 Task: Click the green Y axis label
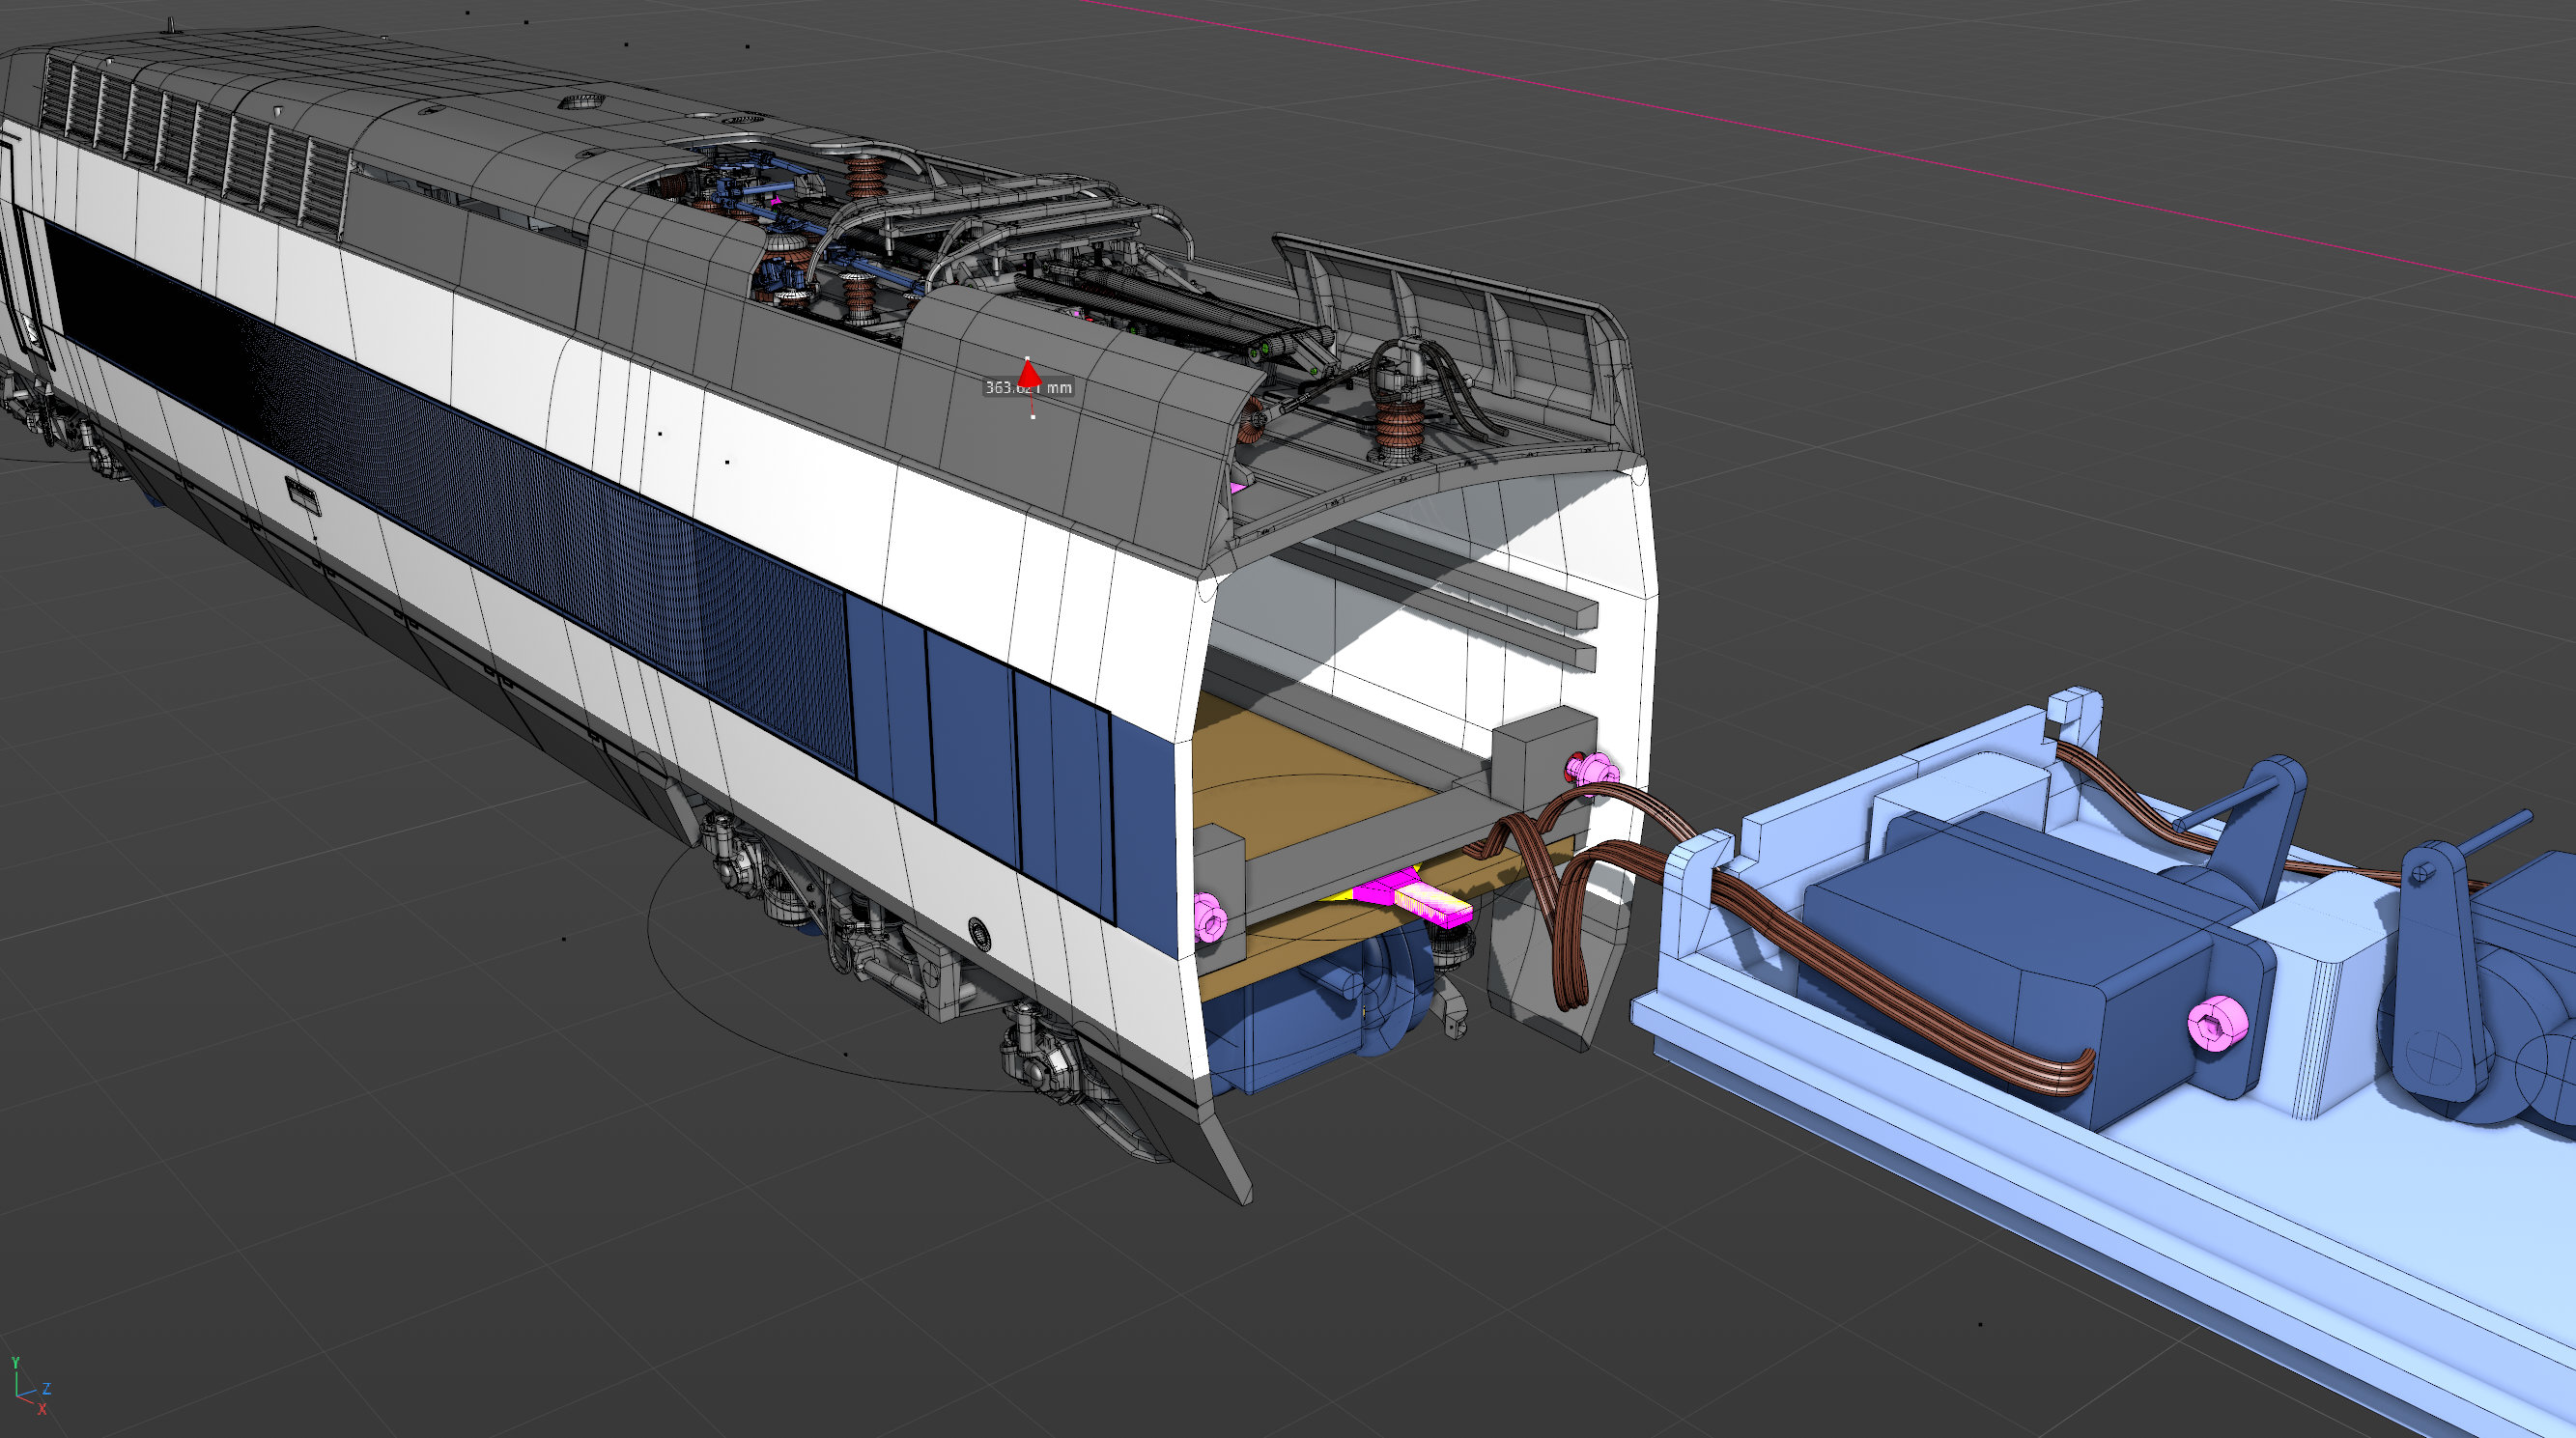tap(15, 1363)
